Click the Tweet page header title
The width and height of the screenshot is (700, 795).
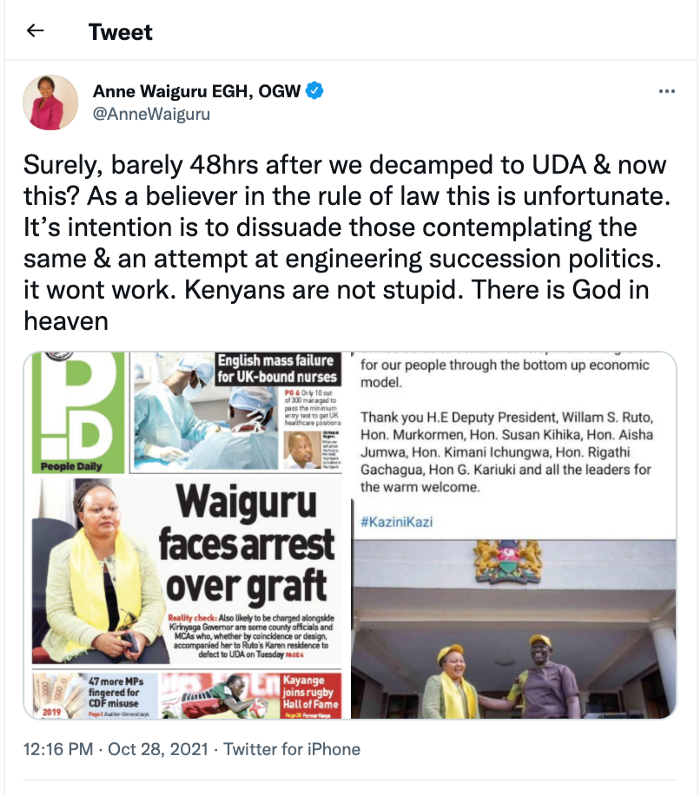click(x=120, y=32)
